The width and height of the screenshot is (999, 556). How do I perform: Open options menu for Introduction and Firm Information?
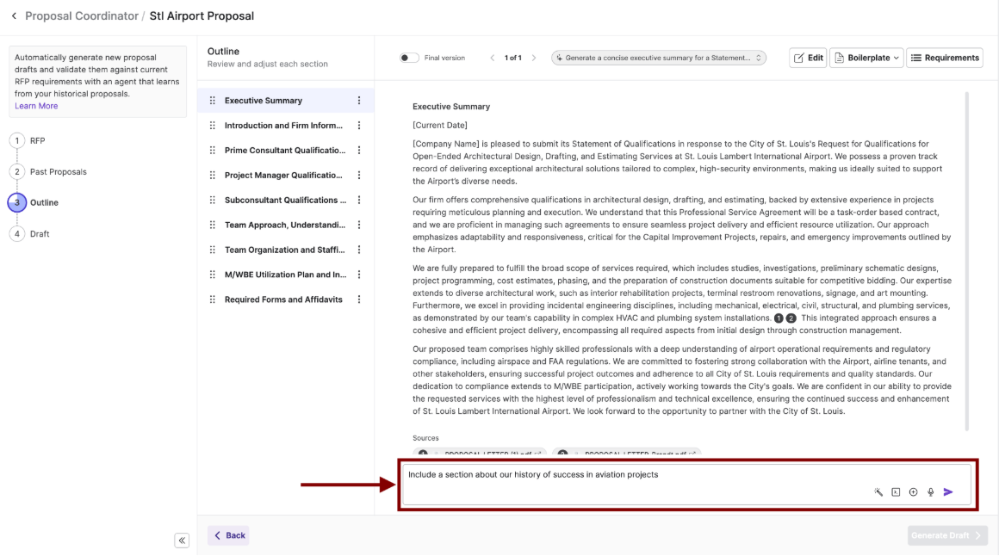click(x=359, y=125)
